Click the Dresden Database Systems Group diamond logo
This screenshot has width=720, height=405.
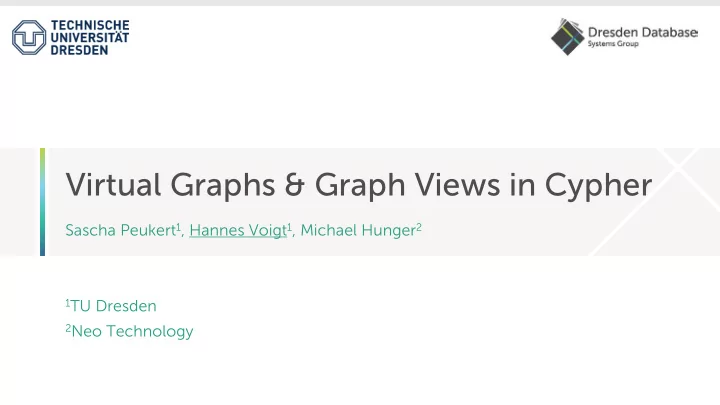pos(568,37)
